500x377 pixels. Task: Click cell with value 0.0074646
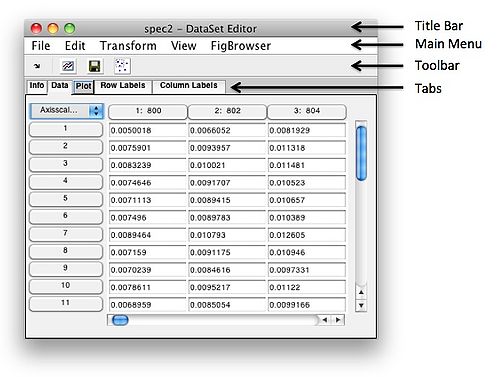(x=147, y=183)
